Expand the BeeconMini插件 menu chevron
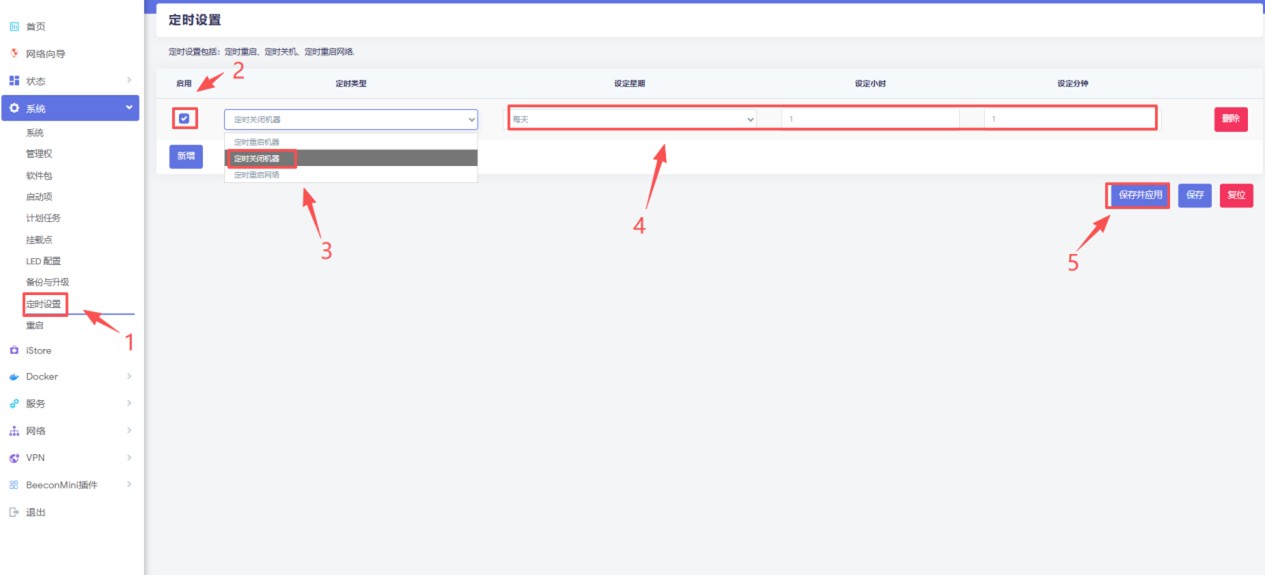This screenshot has width=1265, height=575. pos(129,485)
